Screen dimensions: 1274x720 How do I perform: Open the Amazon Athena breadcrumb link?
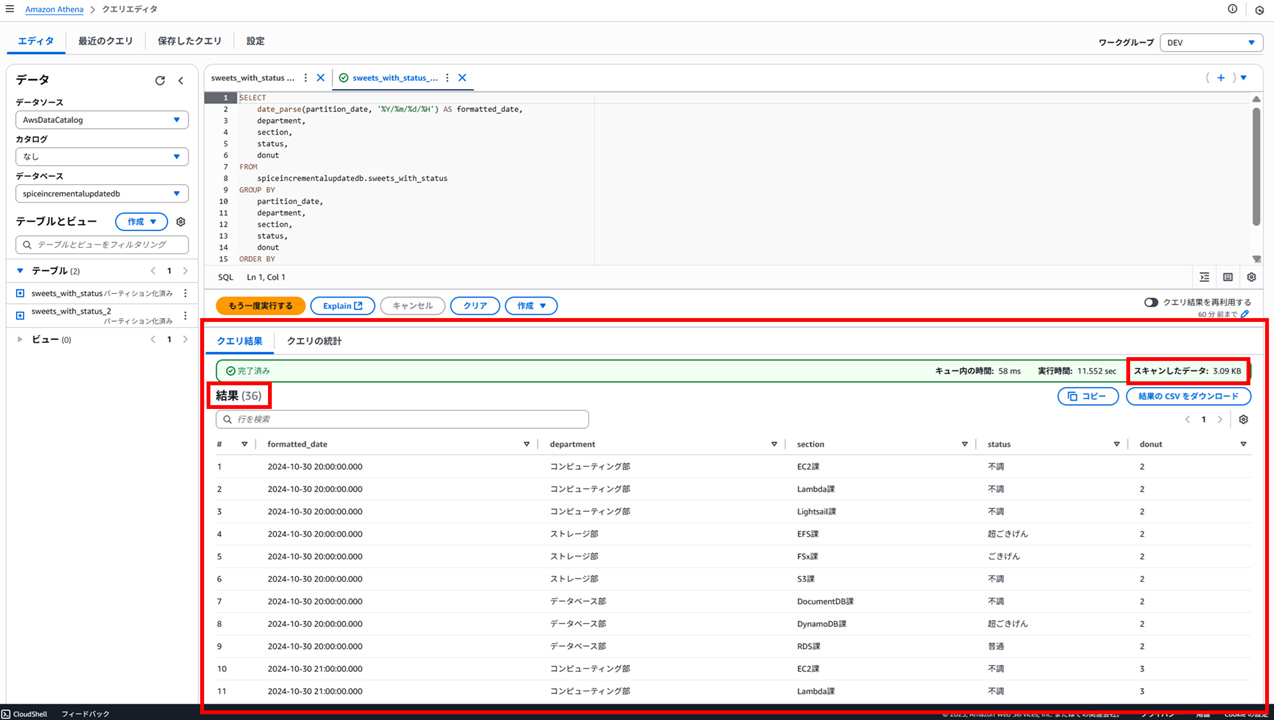[54, 9]
